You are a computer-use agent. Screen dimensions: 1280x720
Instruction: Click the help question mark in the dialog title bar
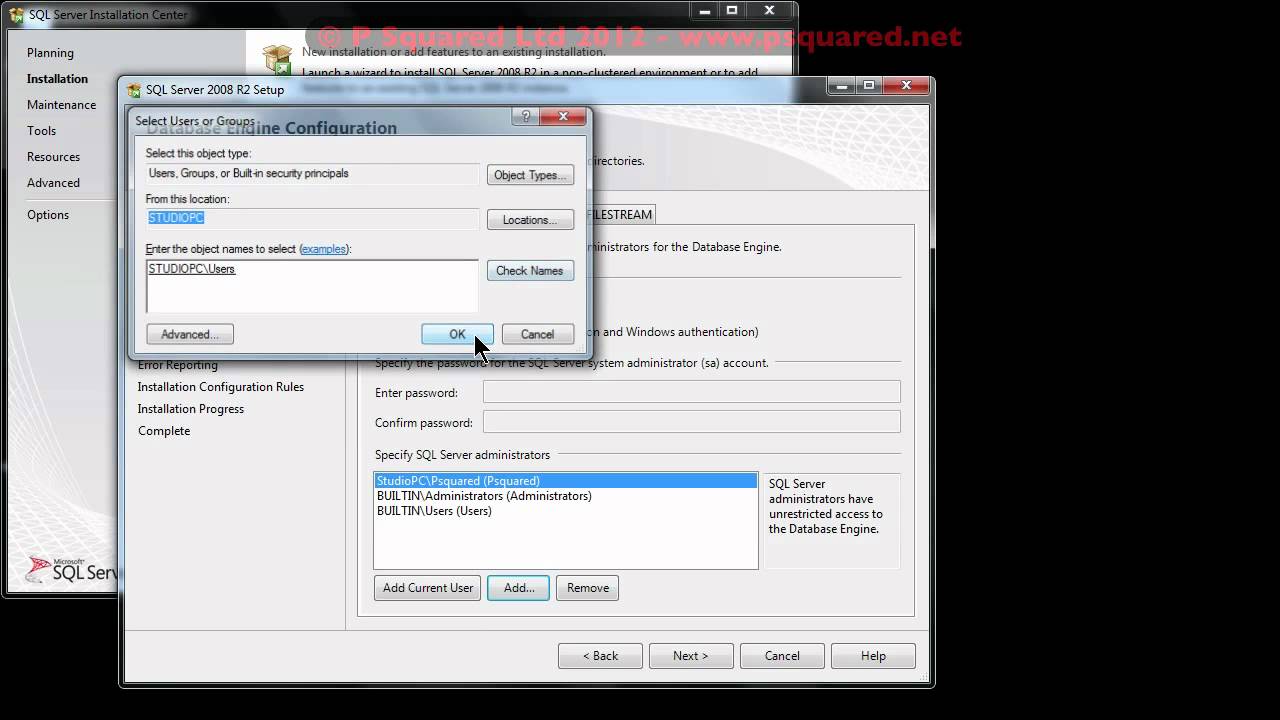526,117
